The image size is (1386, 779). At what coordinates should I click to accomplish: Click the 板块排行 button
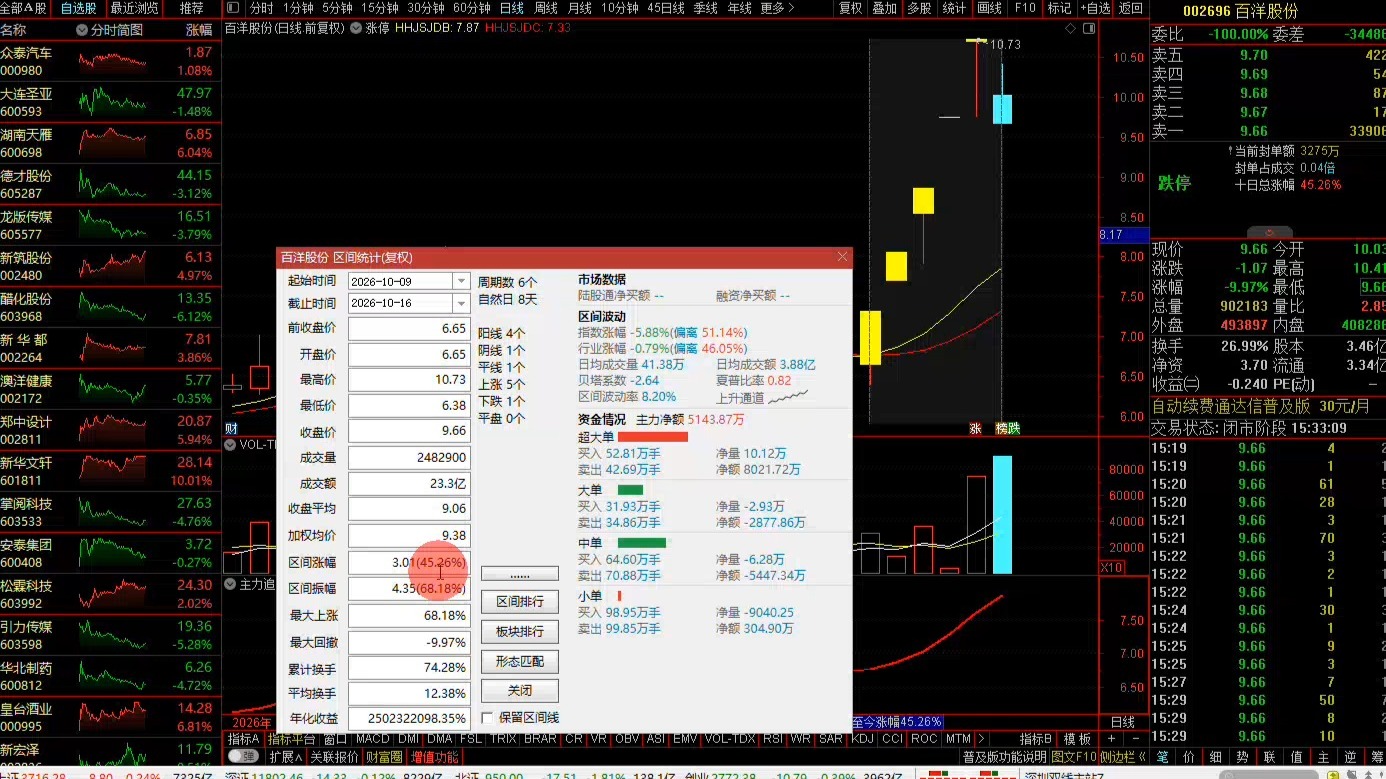click(520, 632)
